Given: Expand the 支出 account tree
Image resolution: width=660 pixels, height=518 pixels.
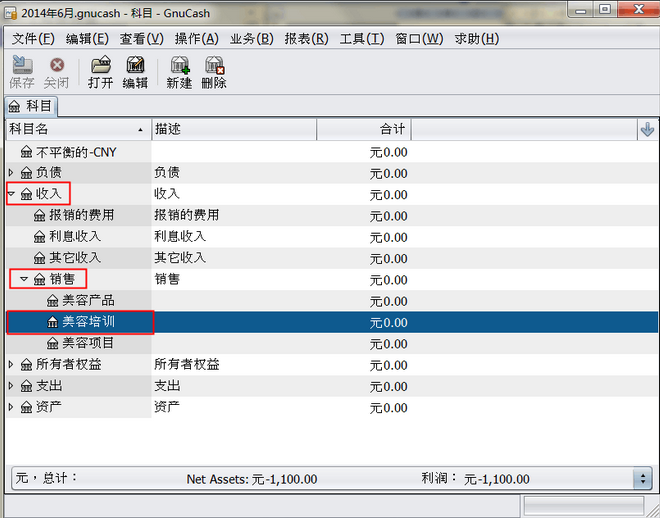Looking at the screenshot, I should (x=11, y=385).
